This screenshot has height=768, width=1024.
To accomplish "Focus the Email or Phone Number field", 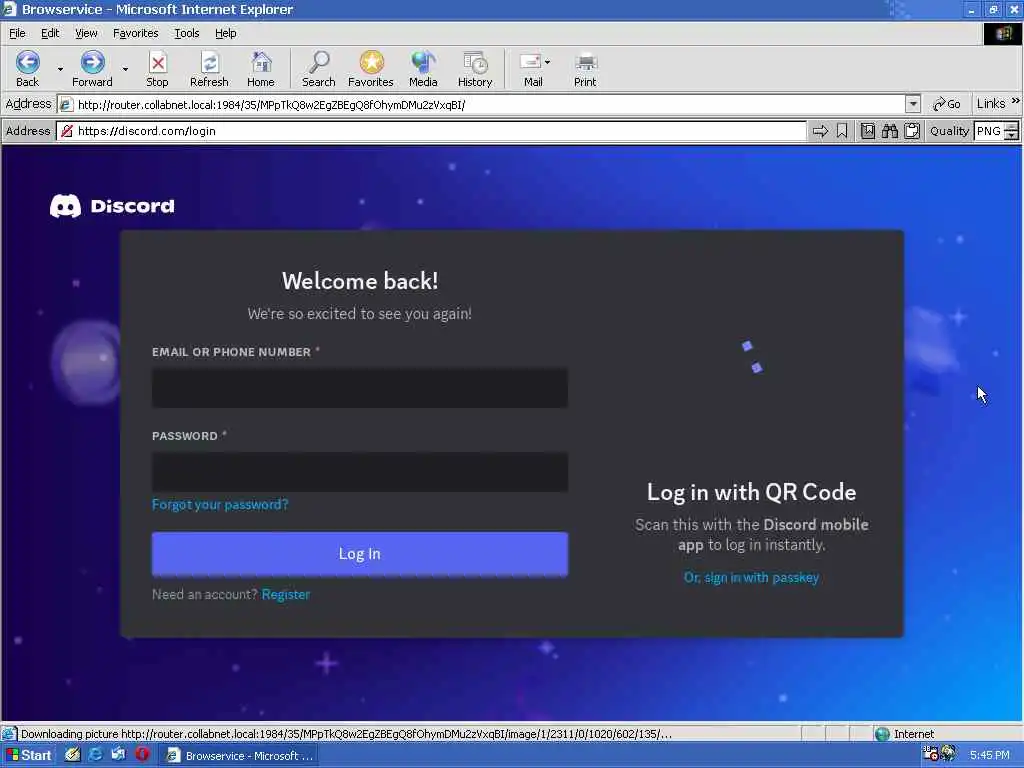I will click(360, 388).
